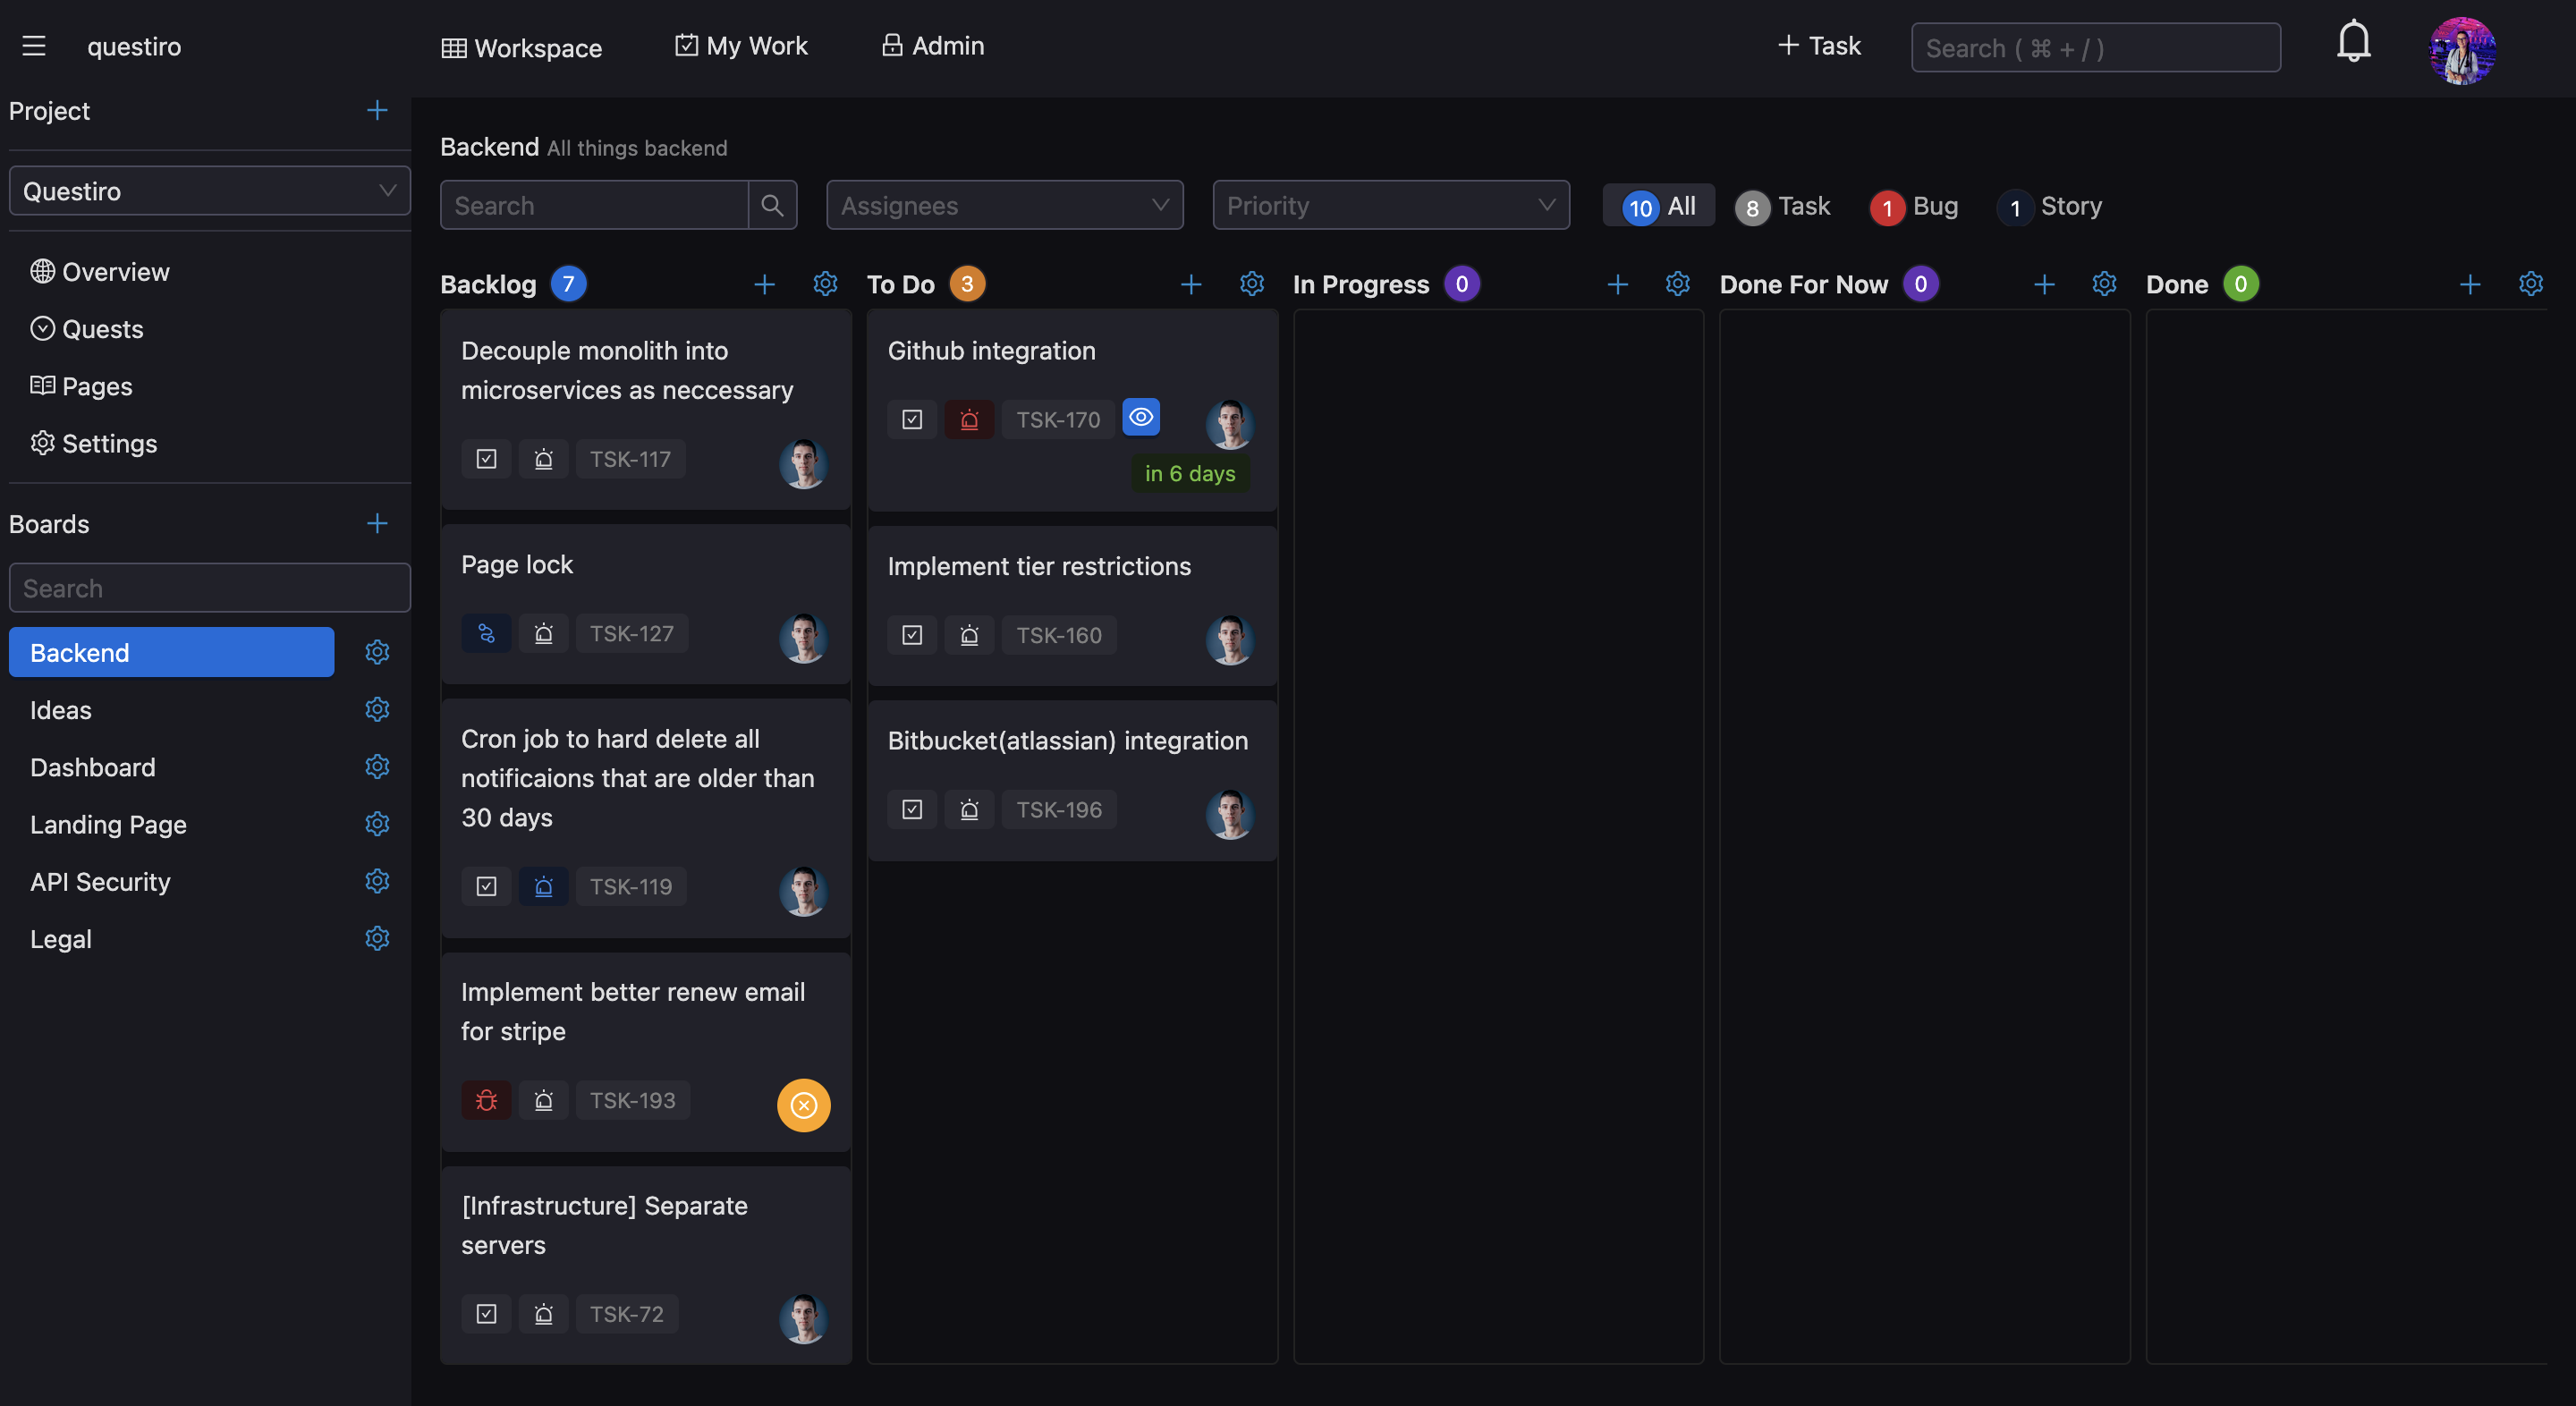
Task: Focus the Backend board search field
Action: tap(594, 205)
